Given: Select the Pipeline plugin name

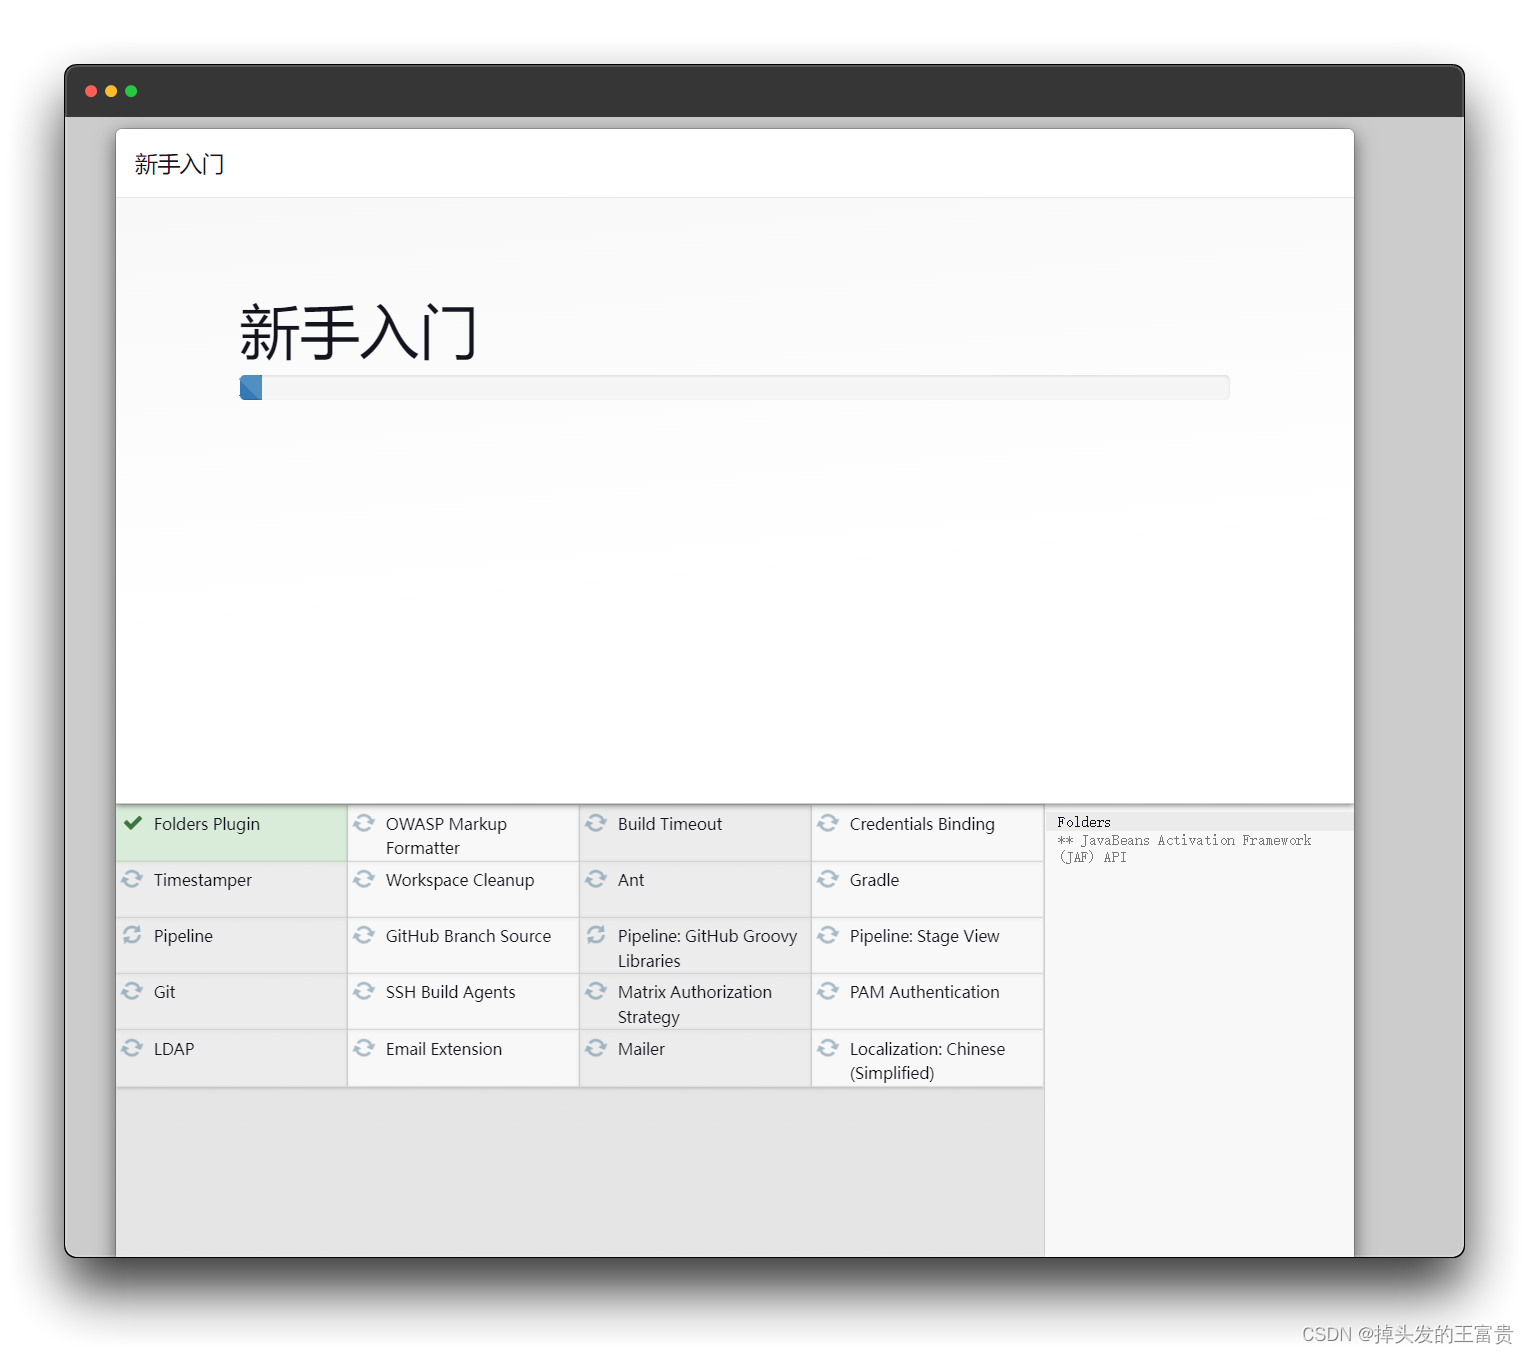Looking at the screenshot, I should coord(183,936).
